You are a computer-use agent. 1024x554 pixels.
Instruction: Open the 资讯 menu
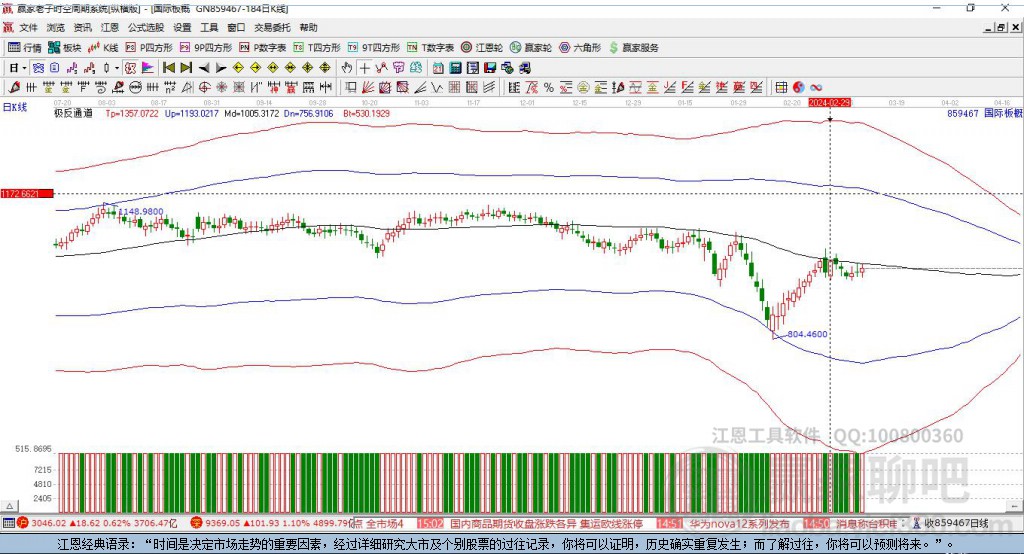point(82,27)
